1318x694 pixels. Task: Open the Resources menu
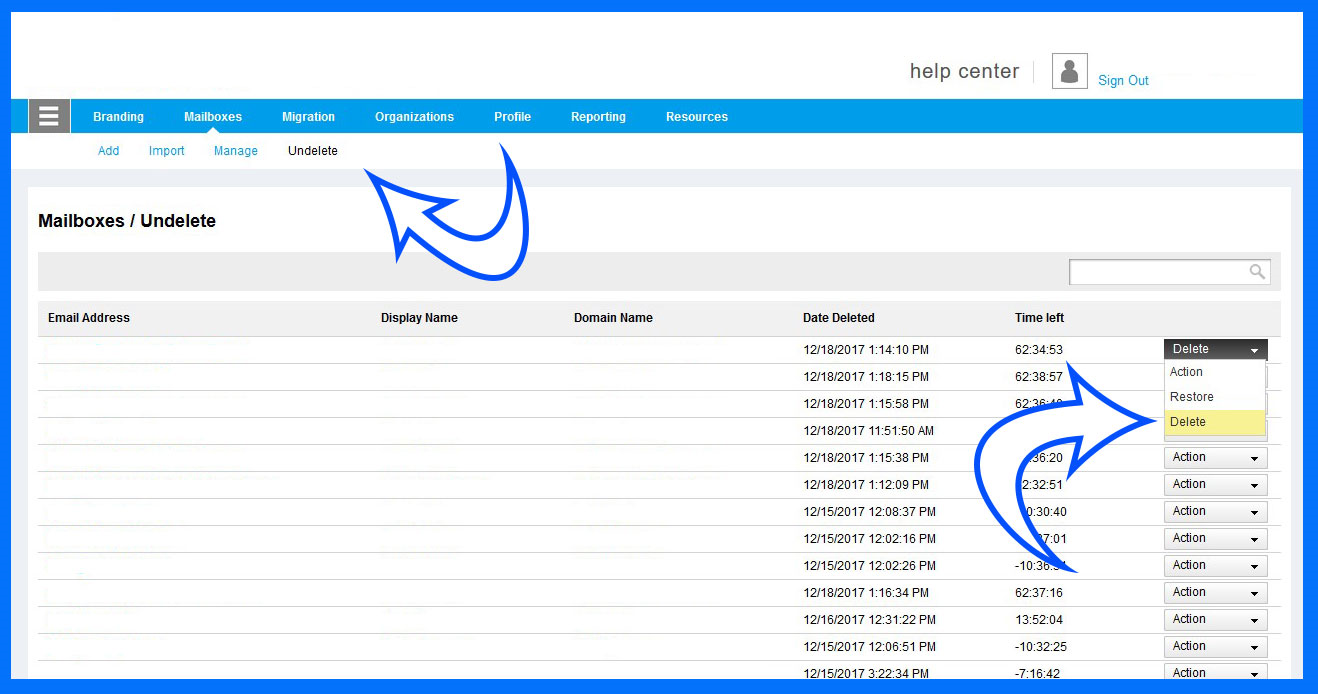point(697,117)
